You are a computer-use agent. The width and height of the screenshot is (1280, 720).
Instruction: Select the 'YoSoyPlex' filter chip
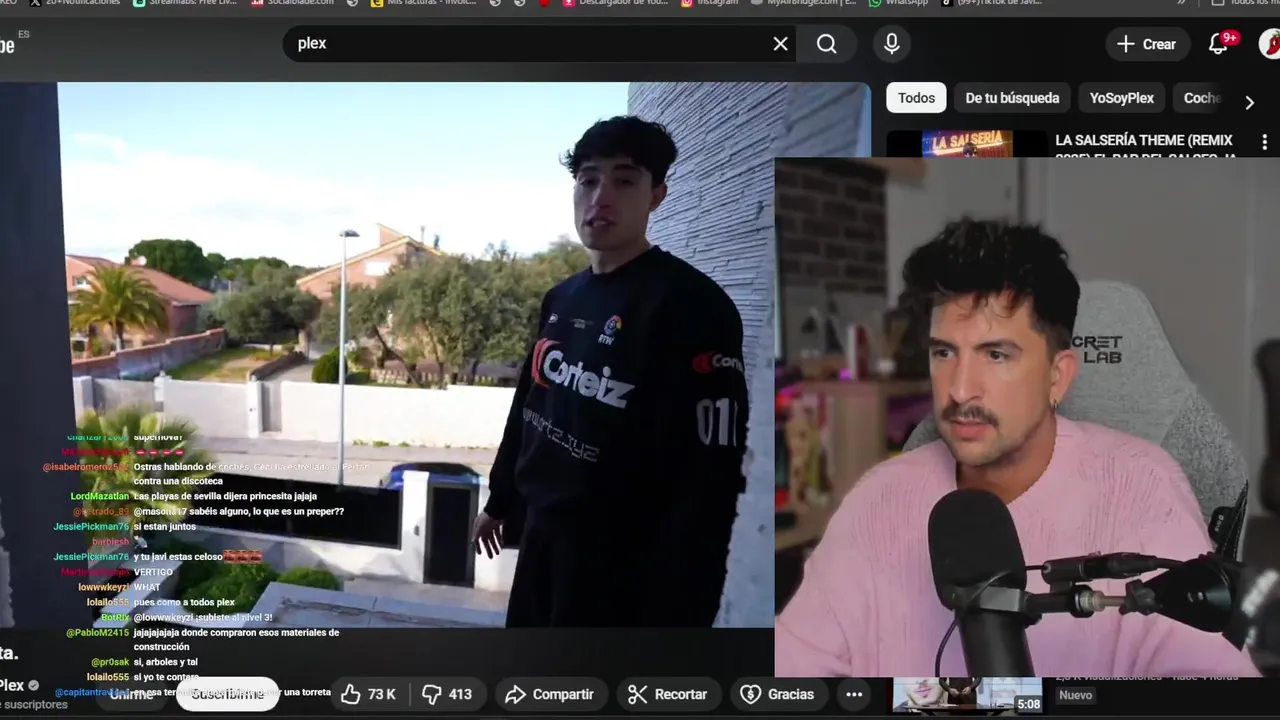(x=1121, y=98)
